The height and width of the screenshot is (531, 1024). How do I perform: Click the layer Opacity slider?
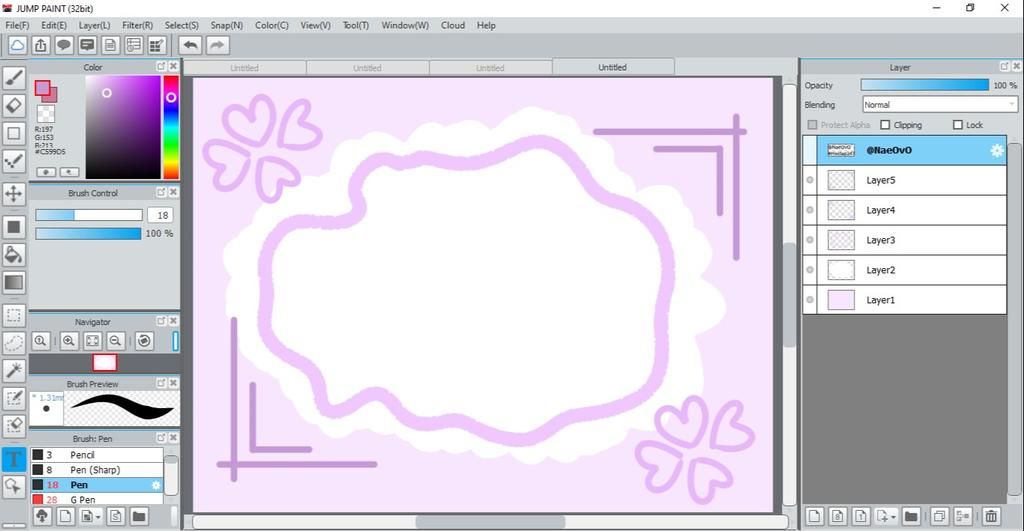click(x=925, y=85)
